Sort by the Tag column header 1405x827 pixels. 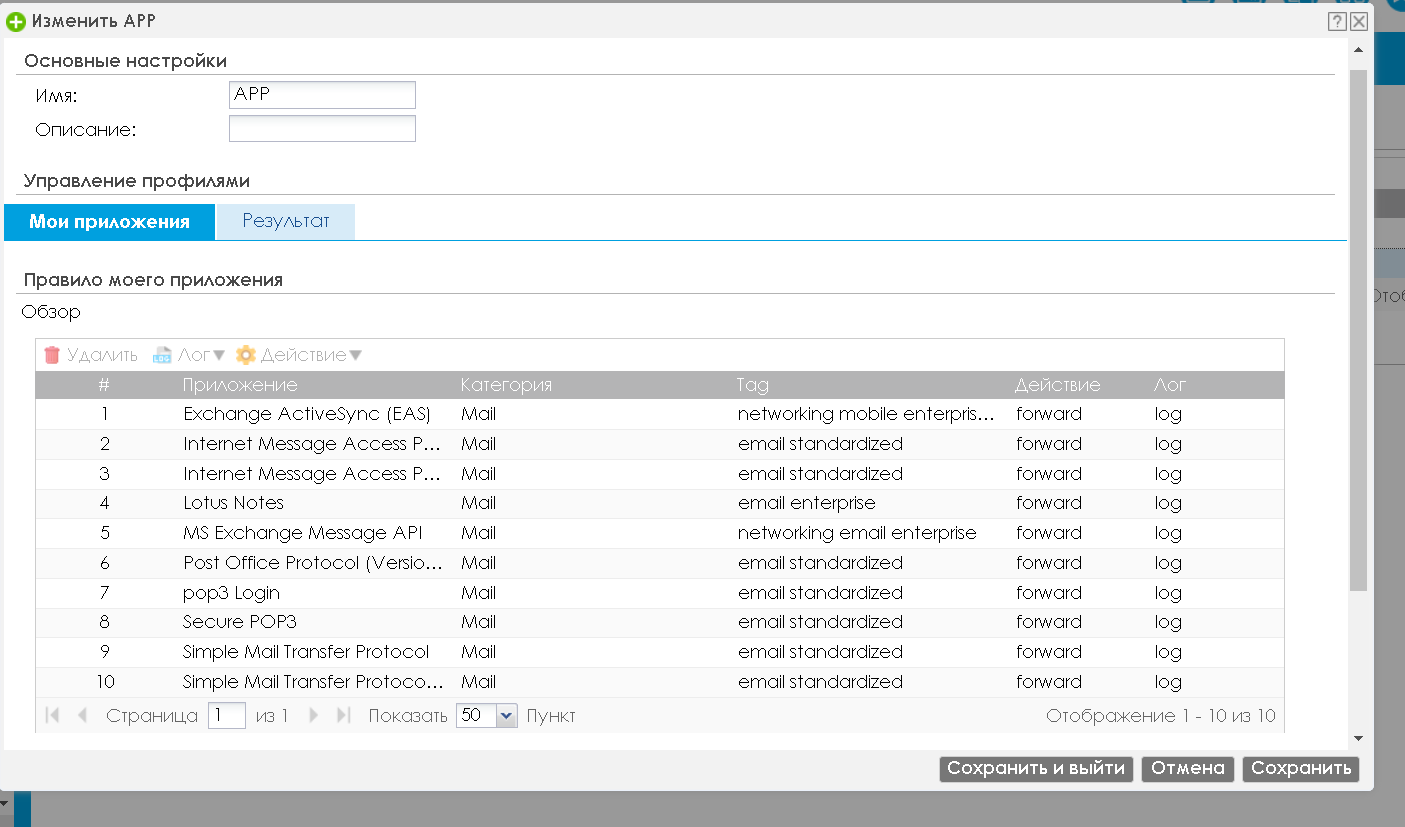pos(752,385)
